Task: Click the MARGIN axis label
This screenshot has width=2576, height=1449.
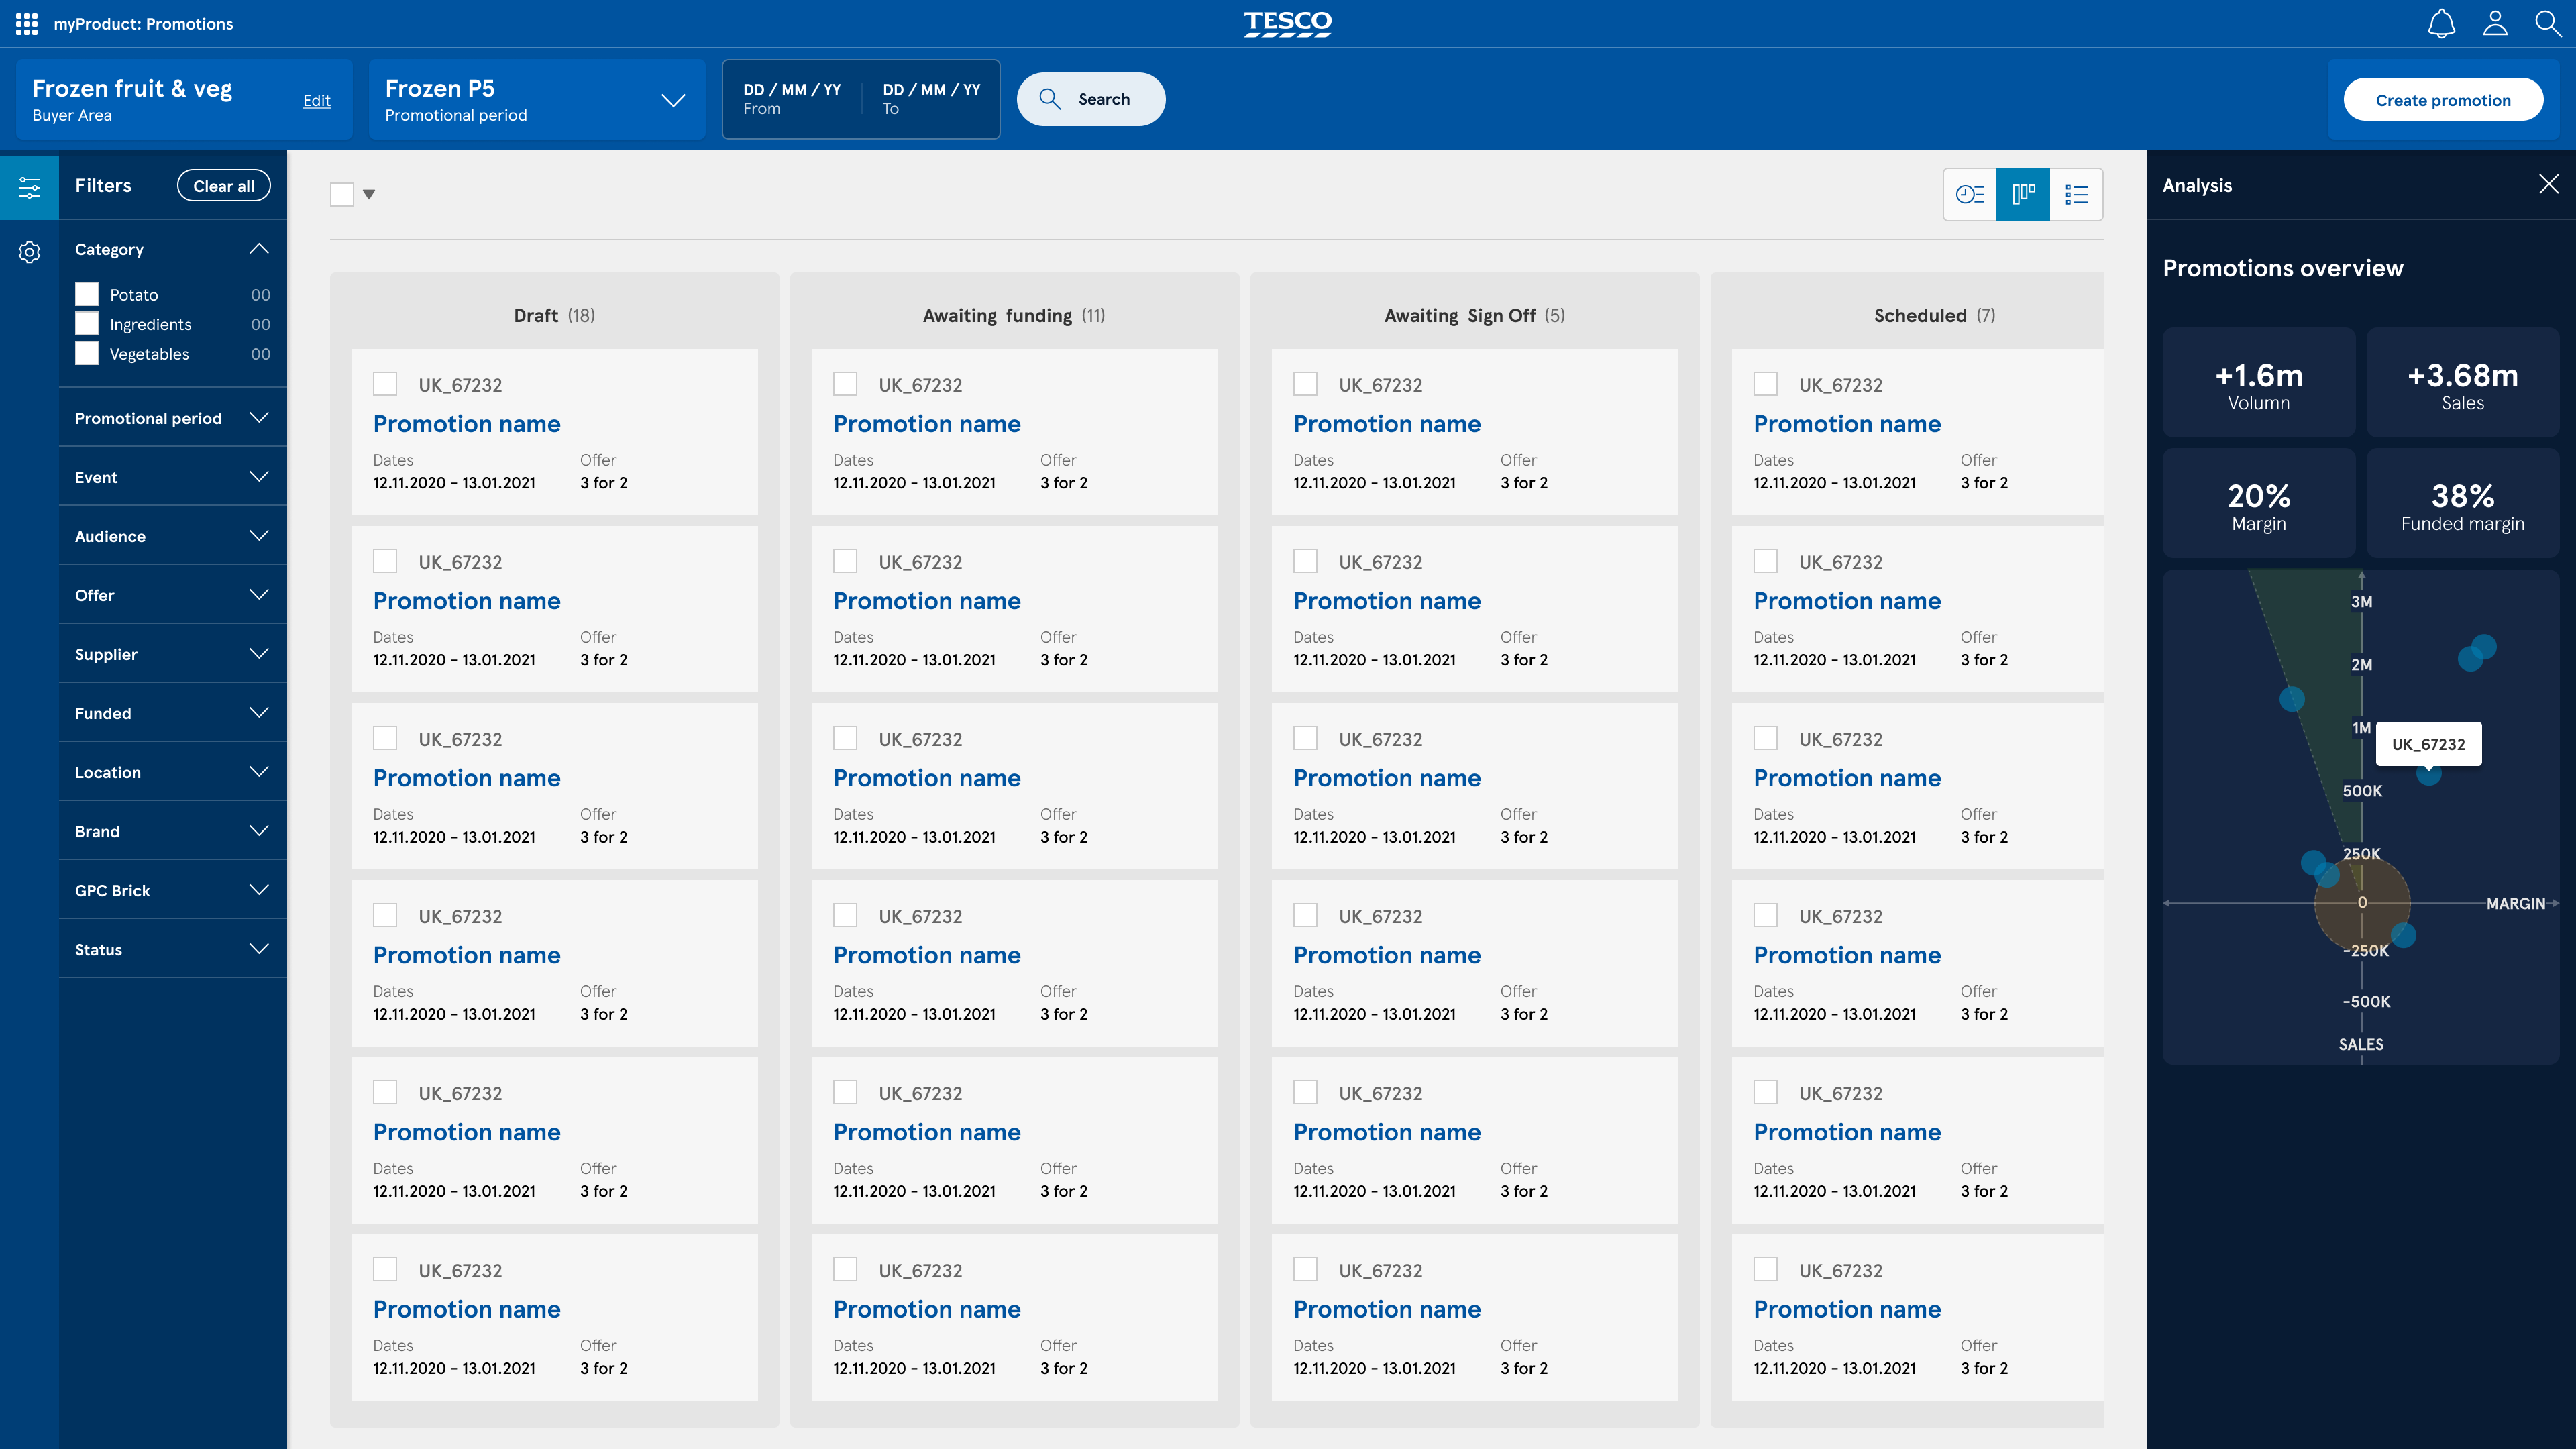Action: pyautogui.click(x=2515, y=903)
